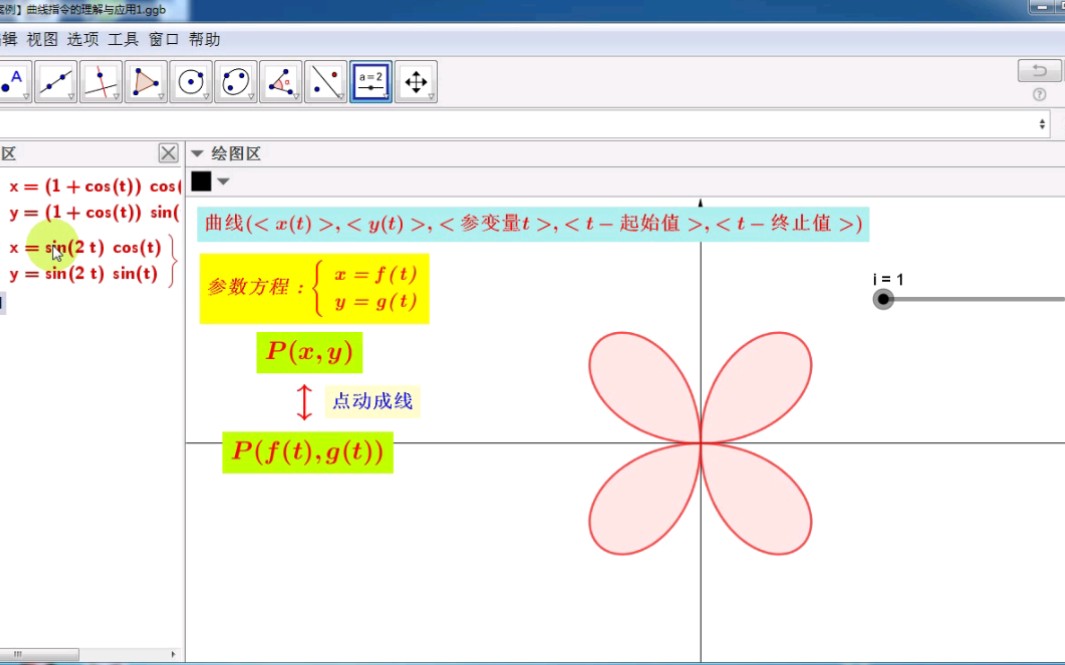Activate the Move Graphics View tool
Image resolution: width=1065 pixels, height=665 pixels.
pyautogui.click(x=416, y=80)
